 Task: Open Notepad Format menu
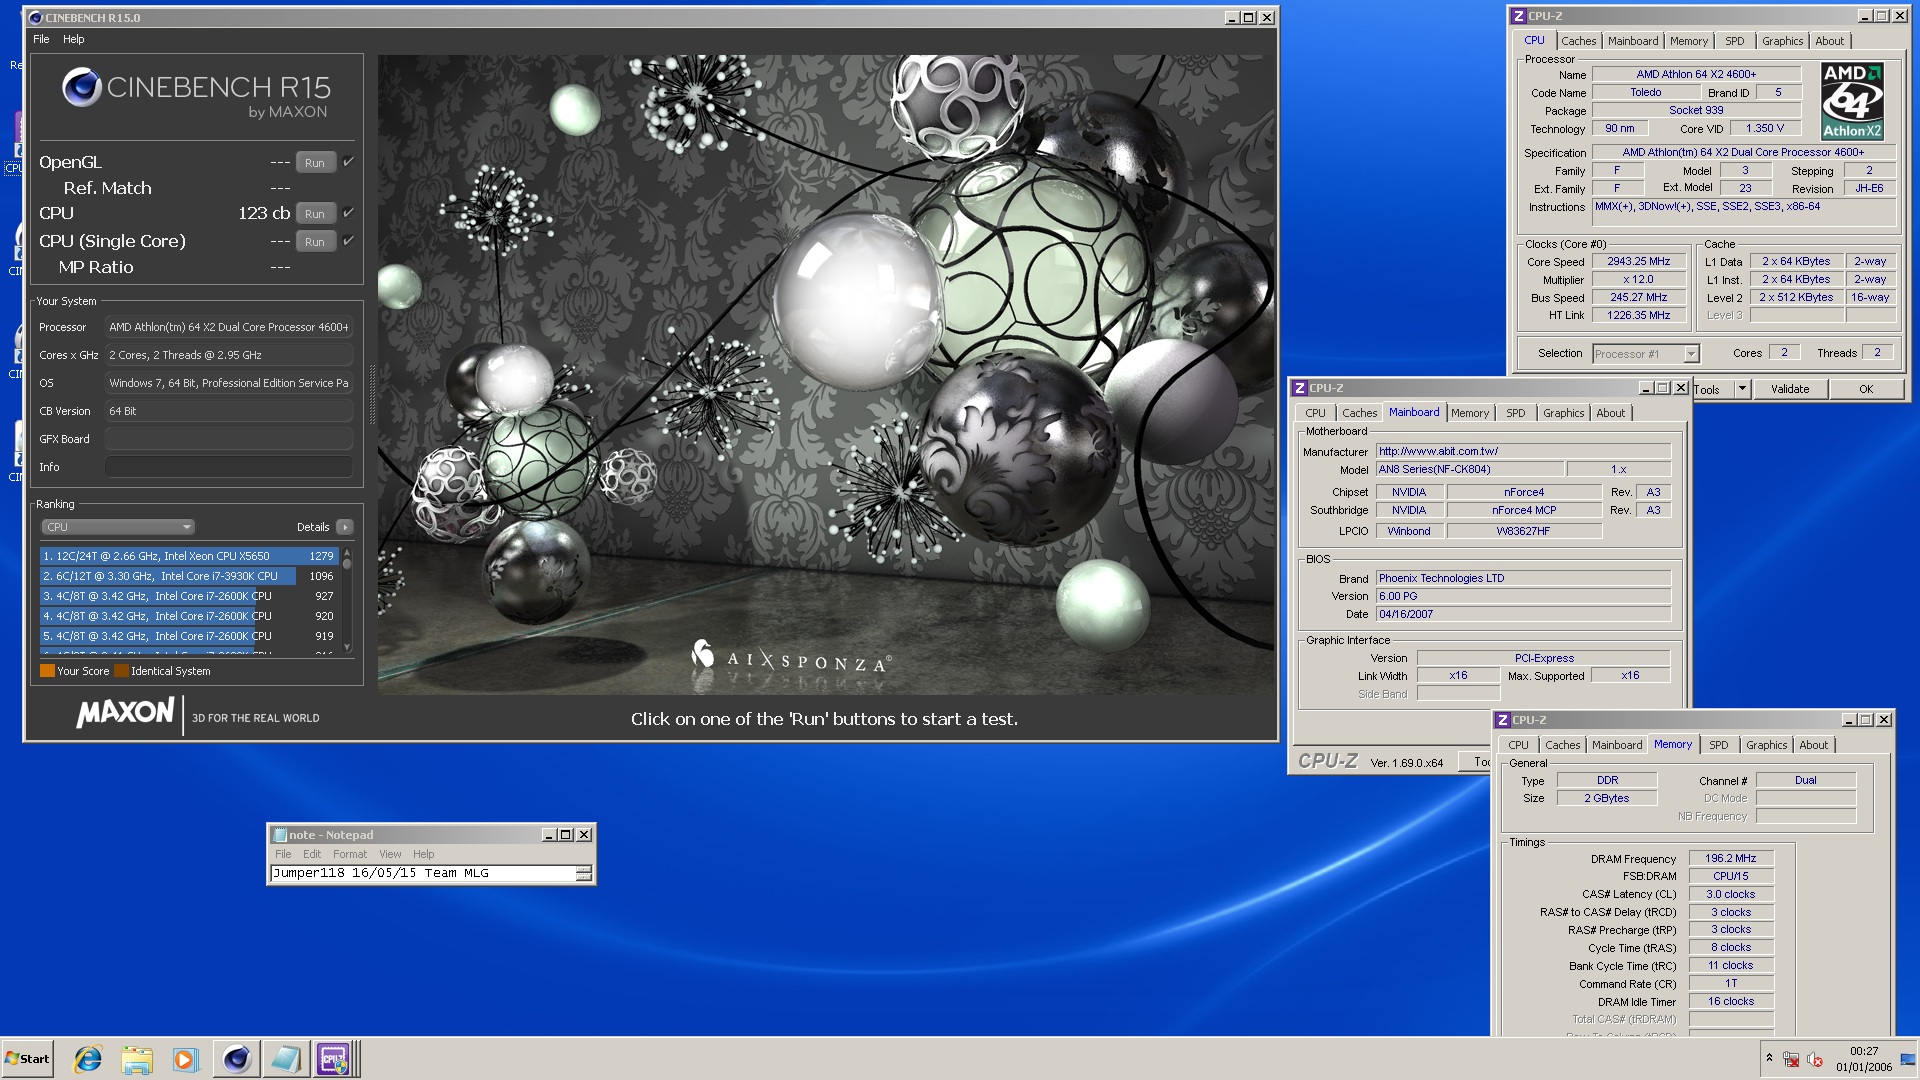[x=350, y=854]
